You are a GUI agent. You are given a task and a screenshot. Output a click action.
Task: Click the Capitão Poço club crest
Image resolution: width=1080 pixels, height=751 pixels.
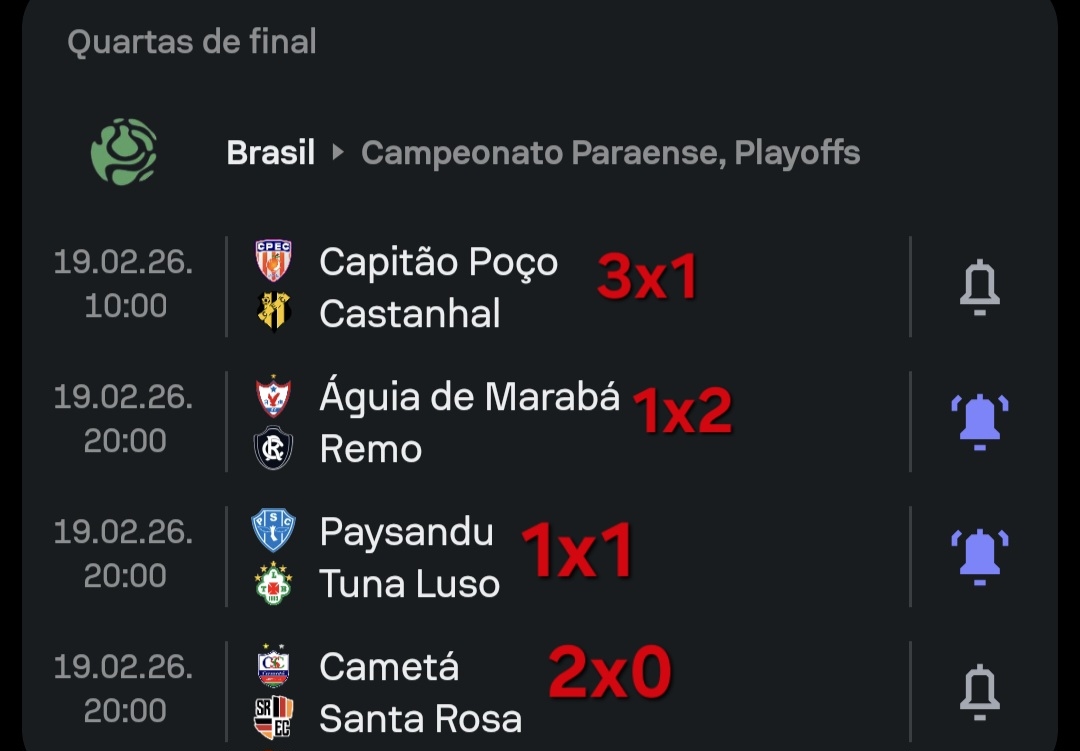pos(274,261)
